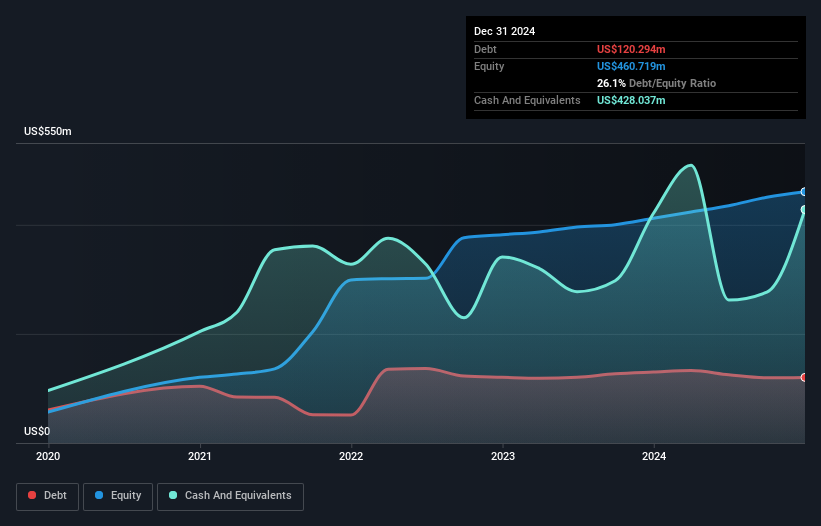Click the US$120.294m debt value in tooltip
The image size is (821, 526).
631,49
